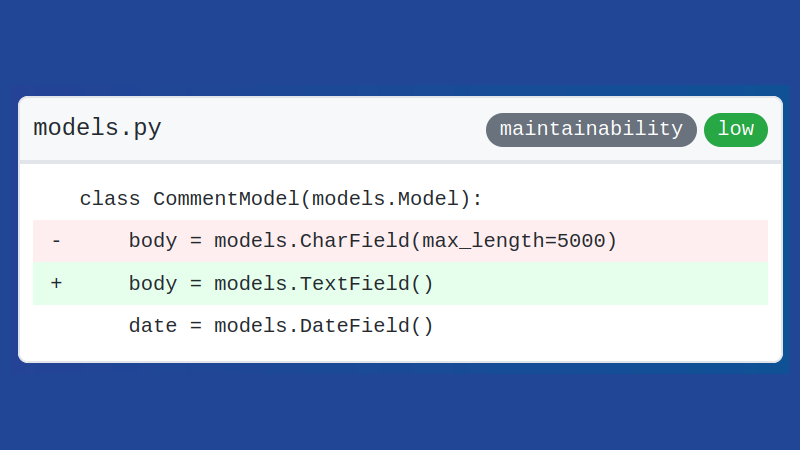Click the class CommentModel declaration line
The width and height of the screenshot is (800, 450).
pyautogui.click(x=281, y=198)
